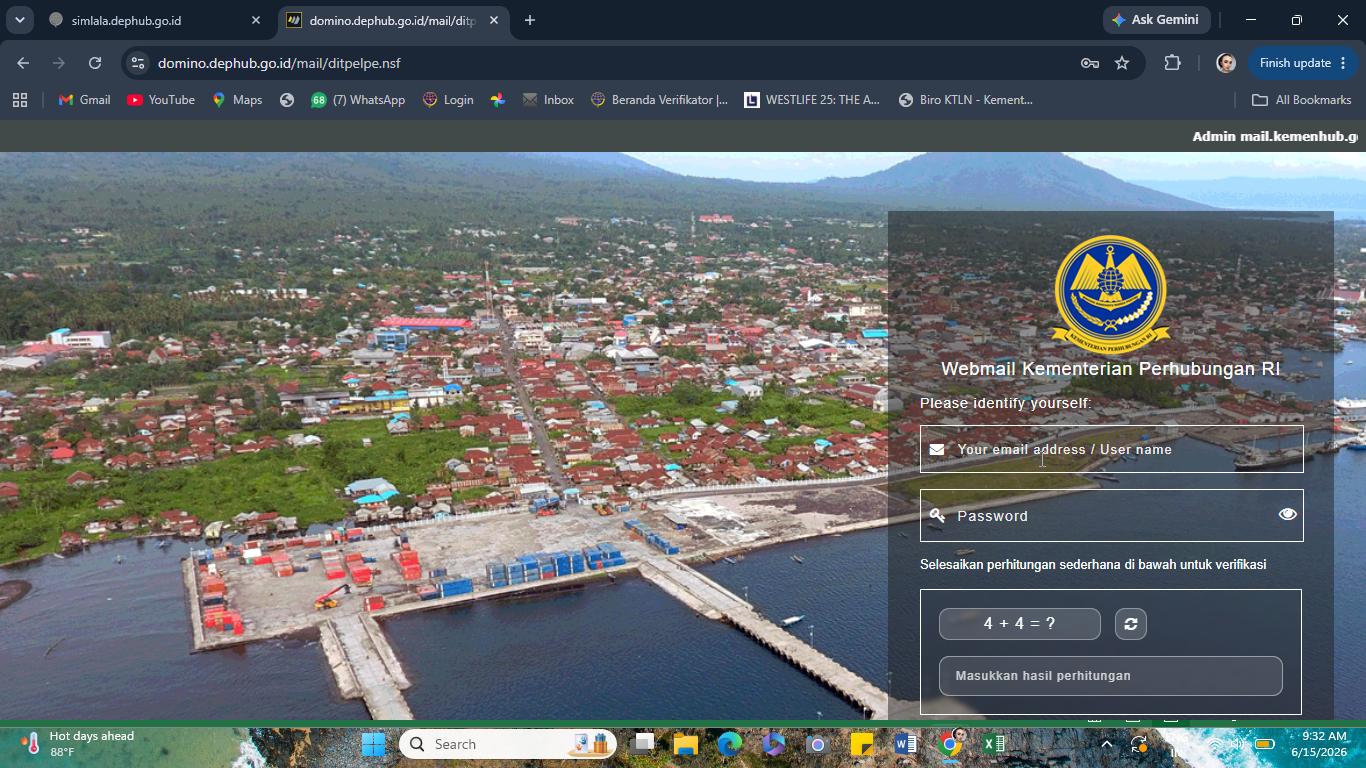
Task: Close the domino.dephub.go.id tab
Action: (493, 20)
